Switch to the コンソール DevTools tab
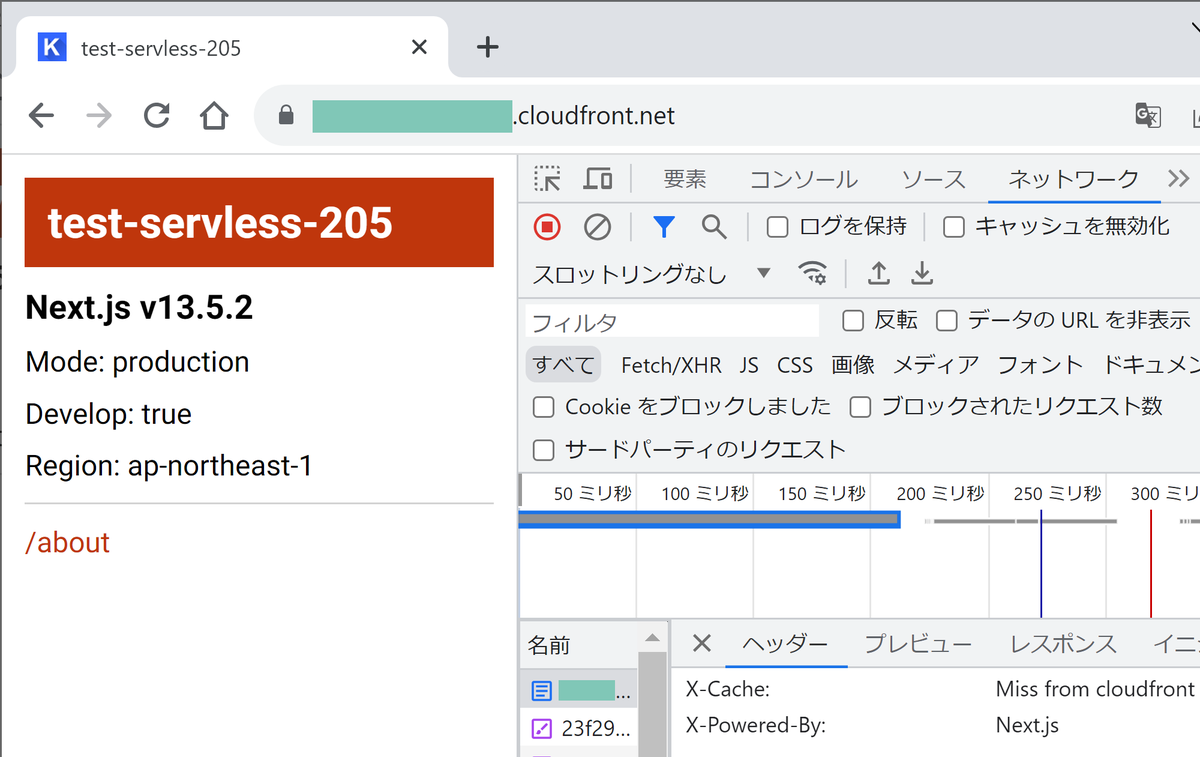1200x757 pixels. click(803, 179)
